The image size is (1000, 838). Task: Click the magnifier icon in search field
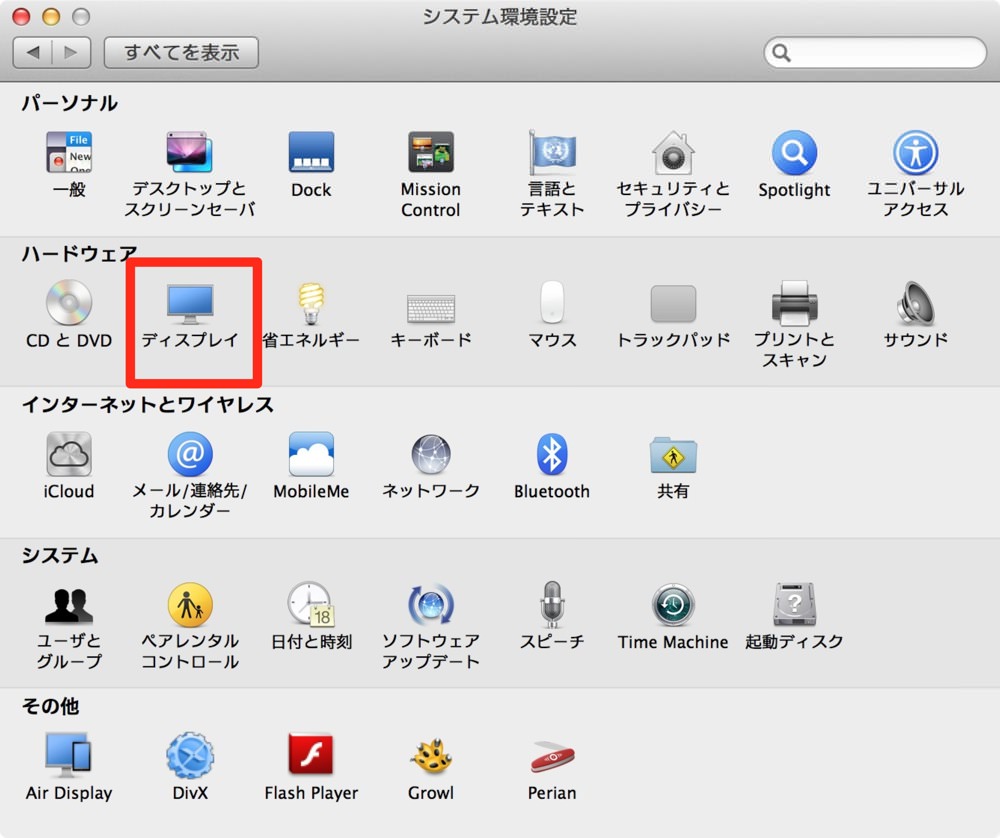(781, 52)
